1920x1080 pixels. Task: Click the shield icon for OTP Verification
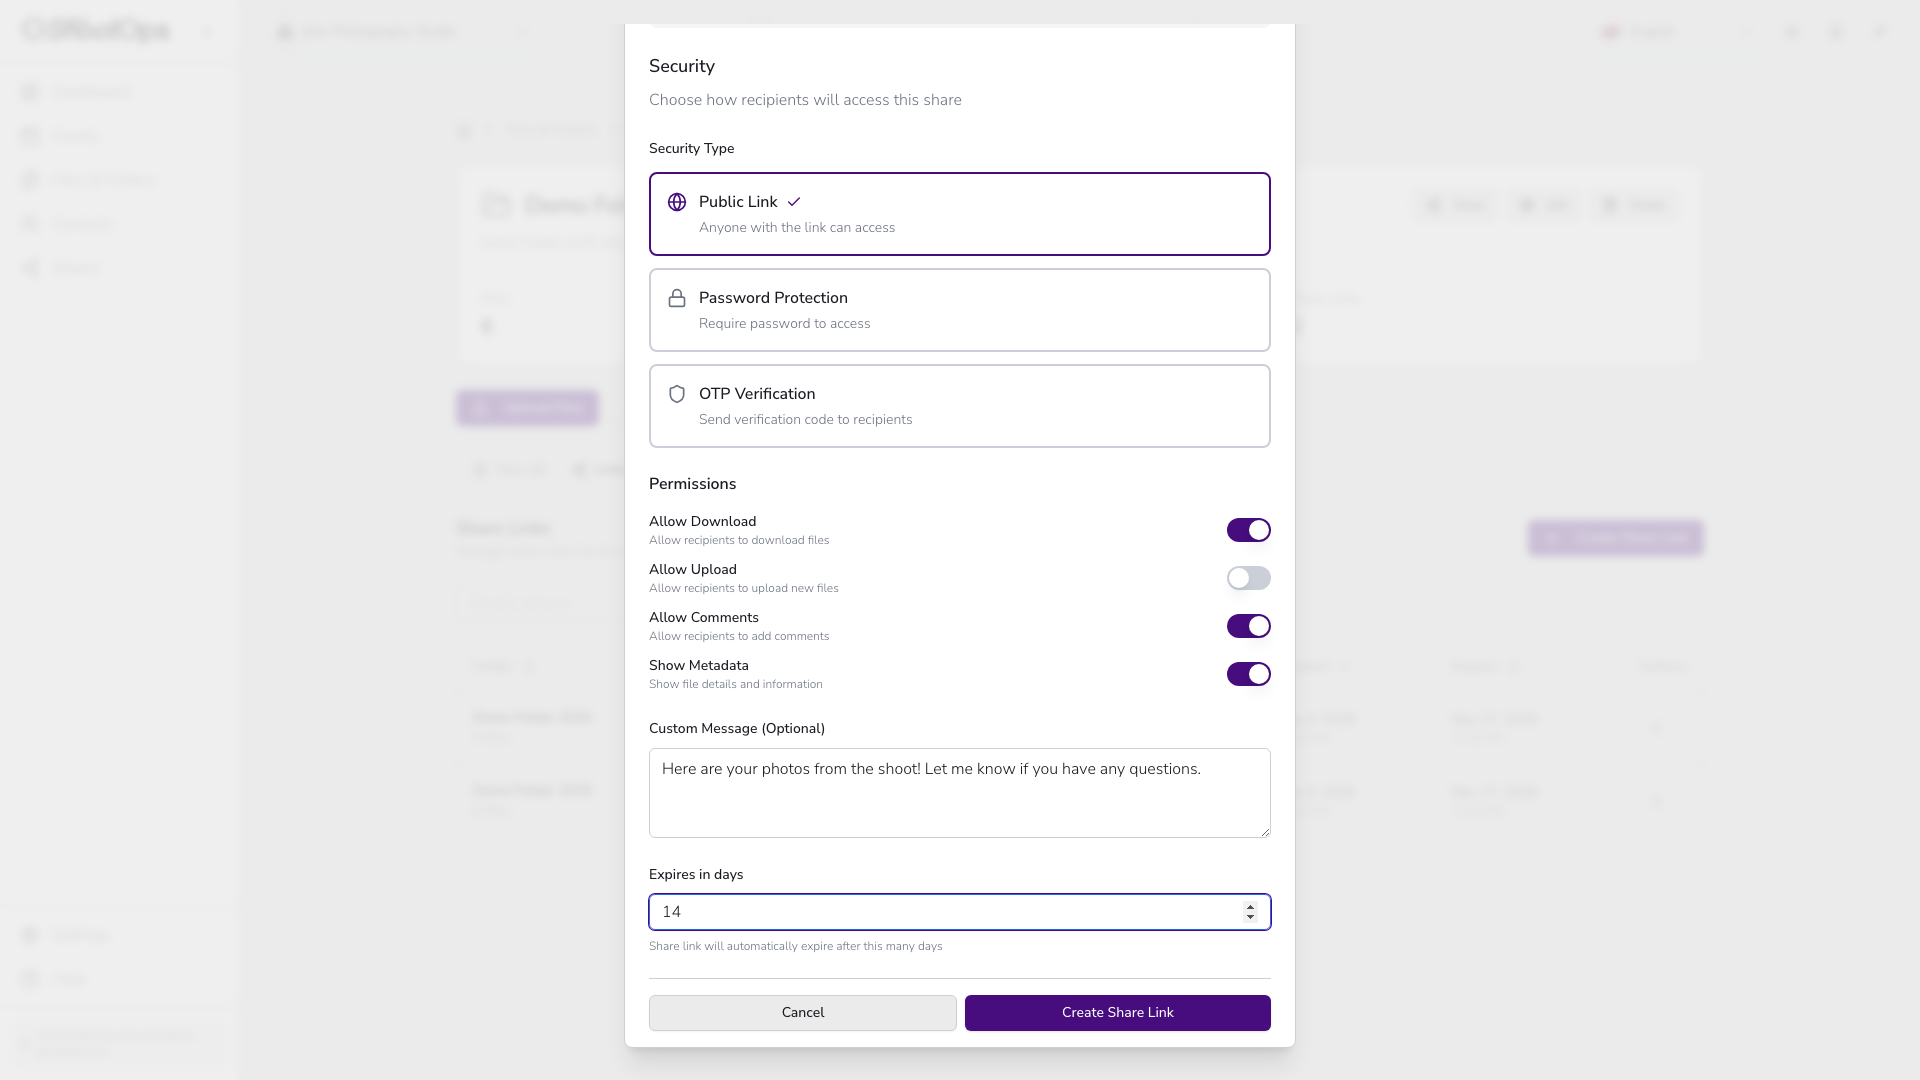tap(677, 394)
